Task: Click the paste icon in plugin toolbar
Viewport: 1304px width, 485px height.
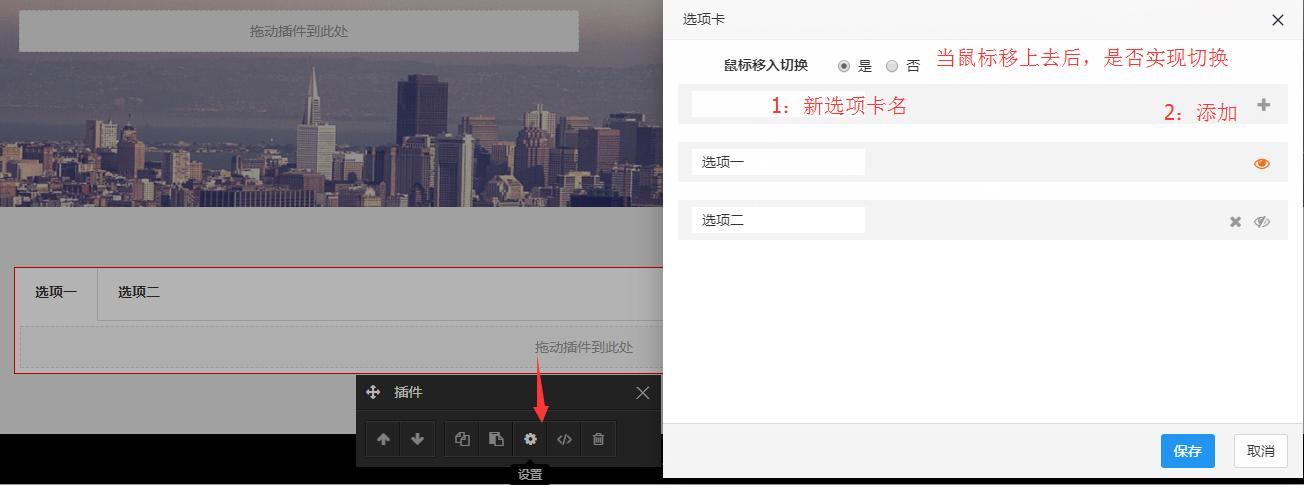Action: click(x=496, y=439)
